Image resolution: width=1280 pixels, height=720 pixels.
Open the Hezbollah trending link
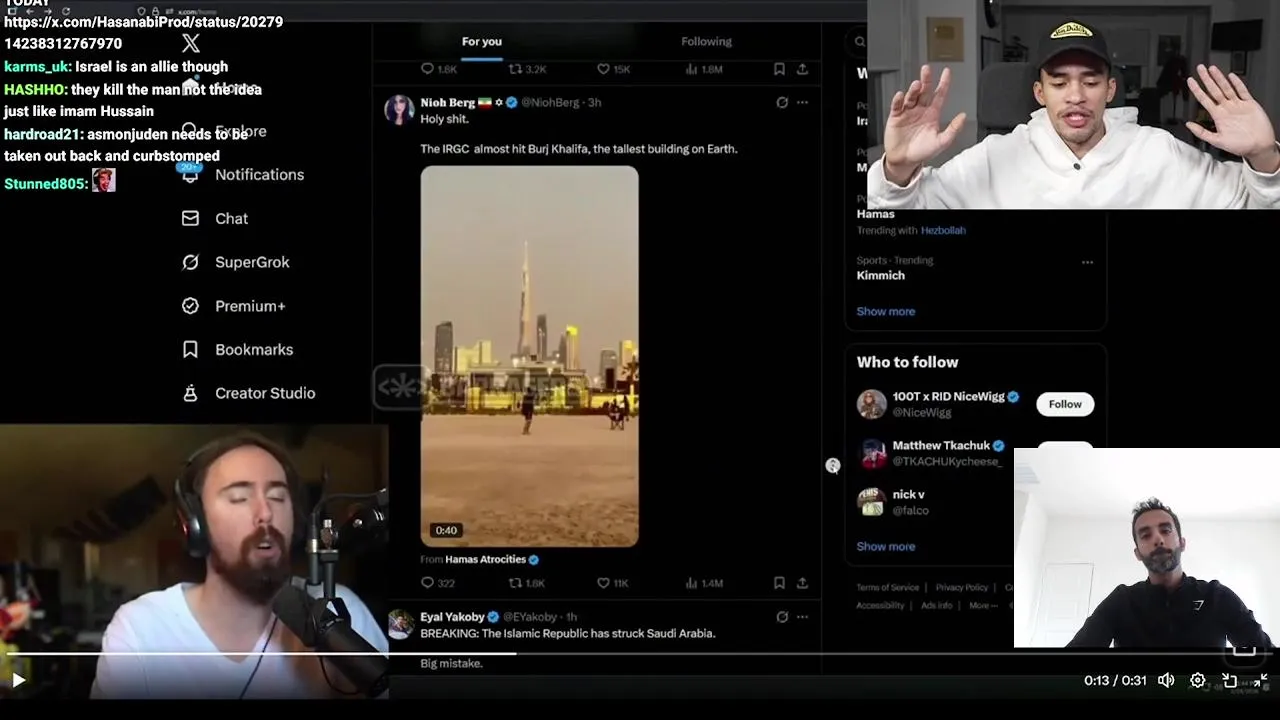[943, 230]
